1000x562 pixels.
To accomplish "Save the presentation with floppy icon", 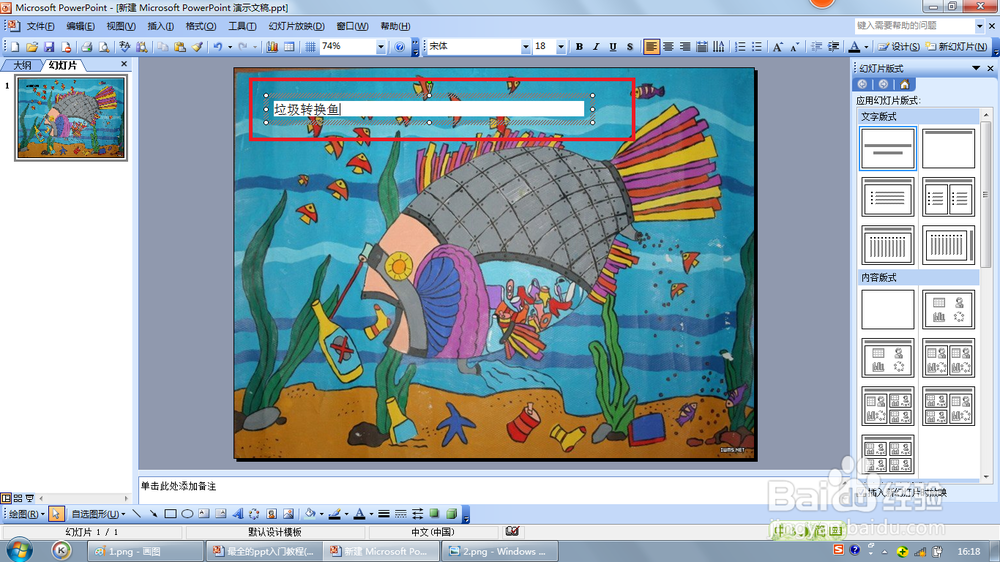I will coord(49,47).
